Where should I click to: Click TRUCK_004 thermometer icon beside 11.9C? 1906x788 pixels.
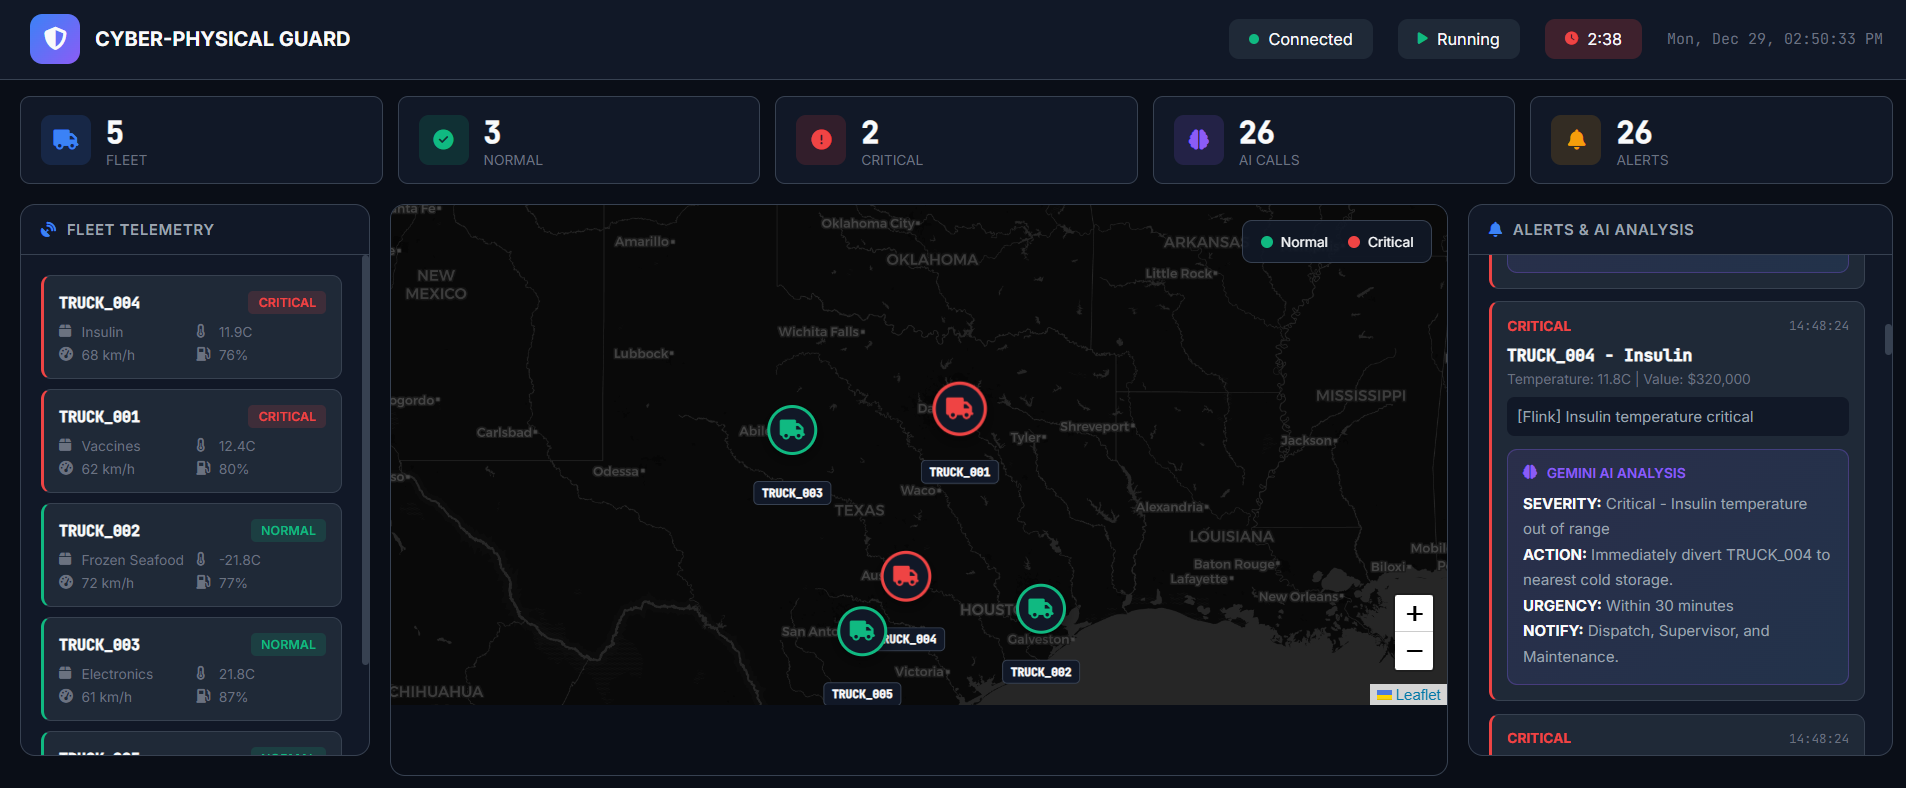click(201, 331)
